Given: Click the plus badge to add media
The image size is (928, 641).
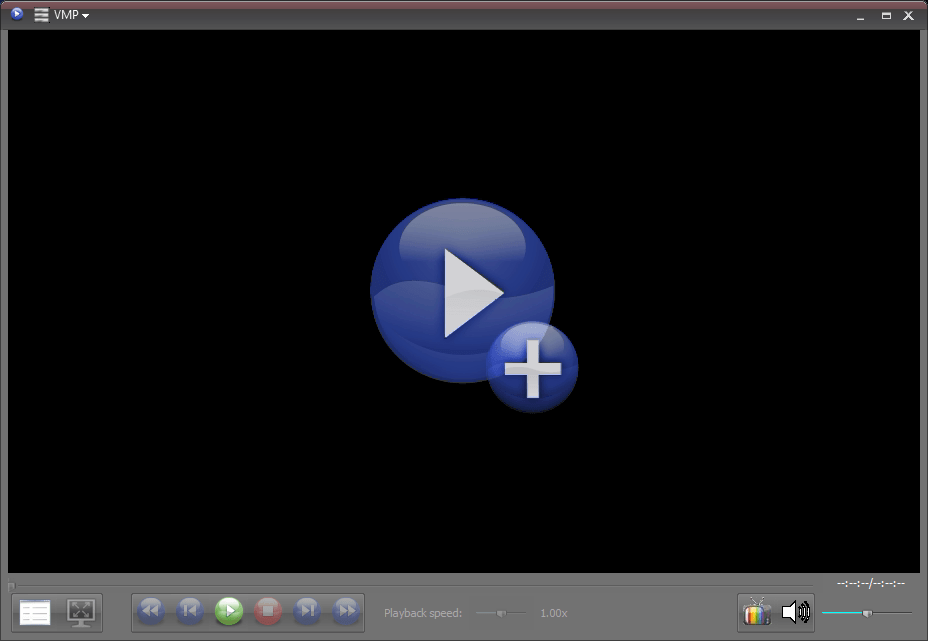Looking at the screenshot, I should 533,367.
